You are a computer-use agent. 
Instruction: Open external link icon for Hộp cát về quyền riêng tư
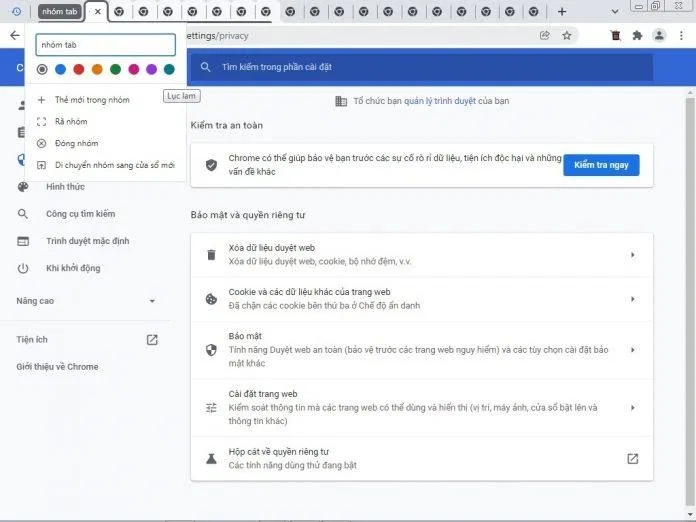click(632, 458)
